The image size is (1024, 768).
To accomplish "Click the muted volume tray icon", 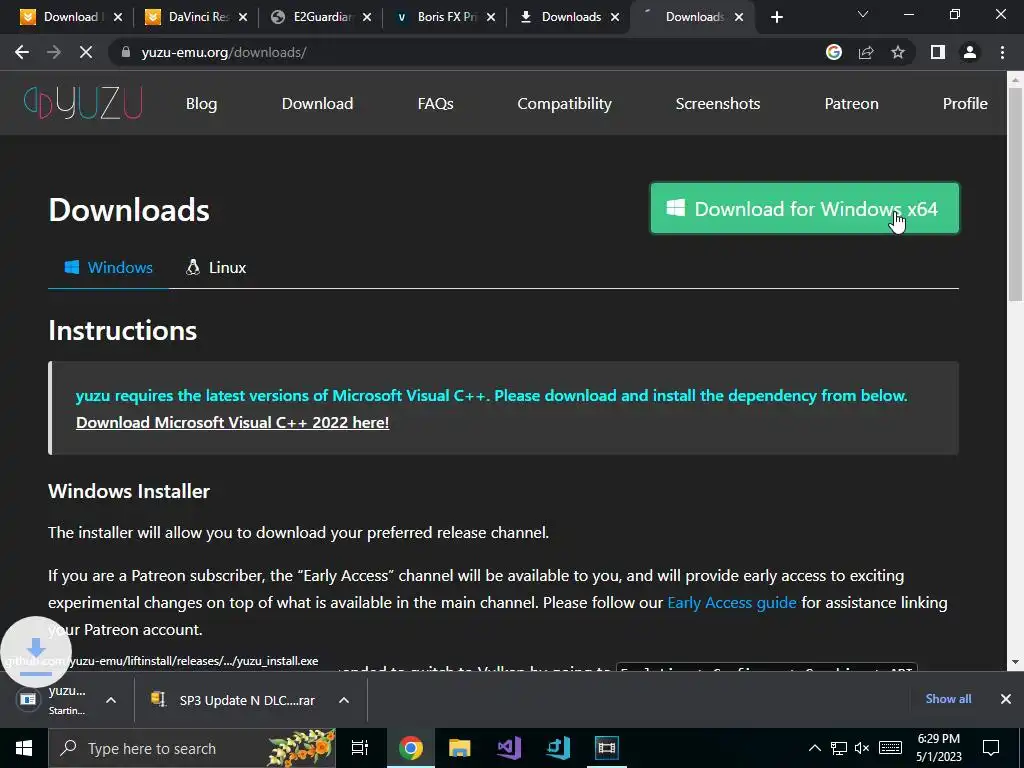I will 862,748.
